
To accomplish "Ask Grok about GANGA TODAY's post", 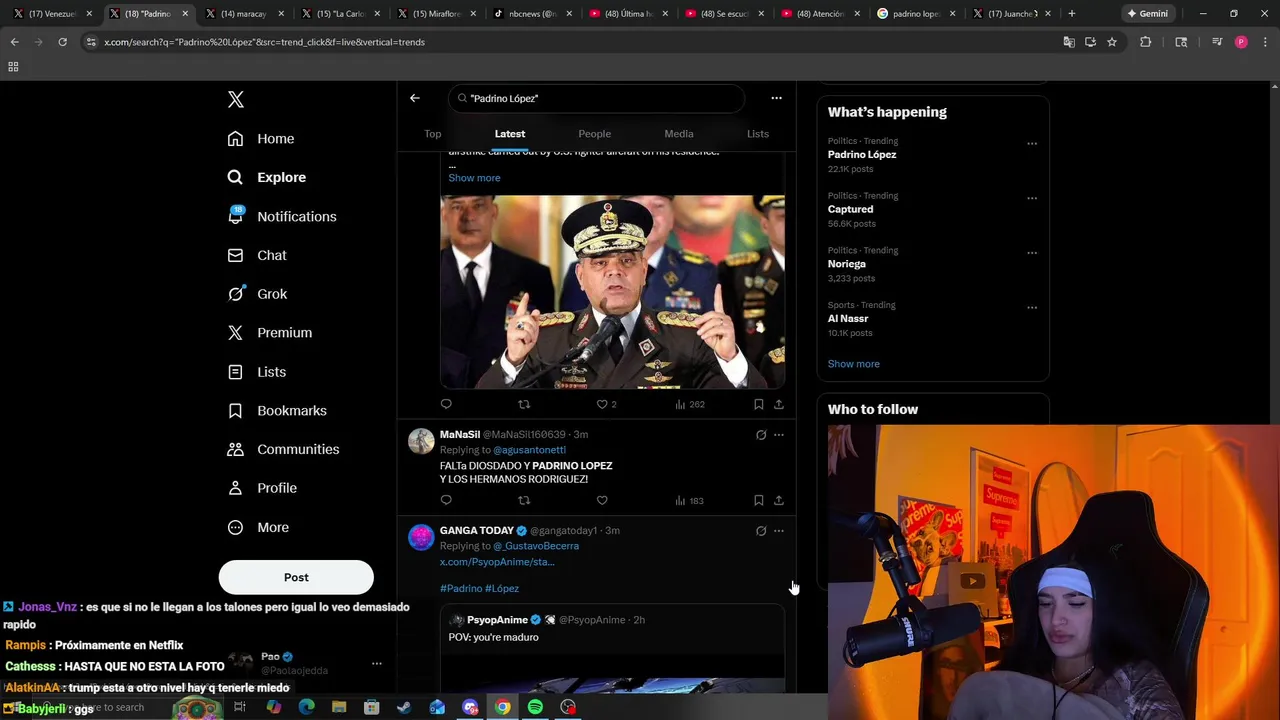I will pos(761,531).
